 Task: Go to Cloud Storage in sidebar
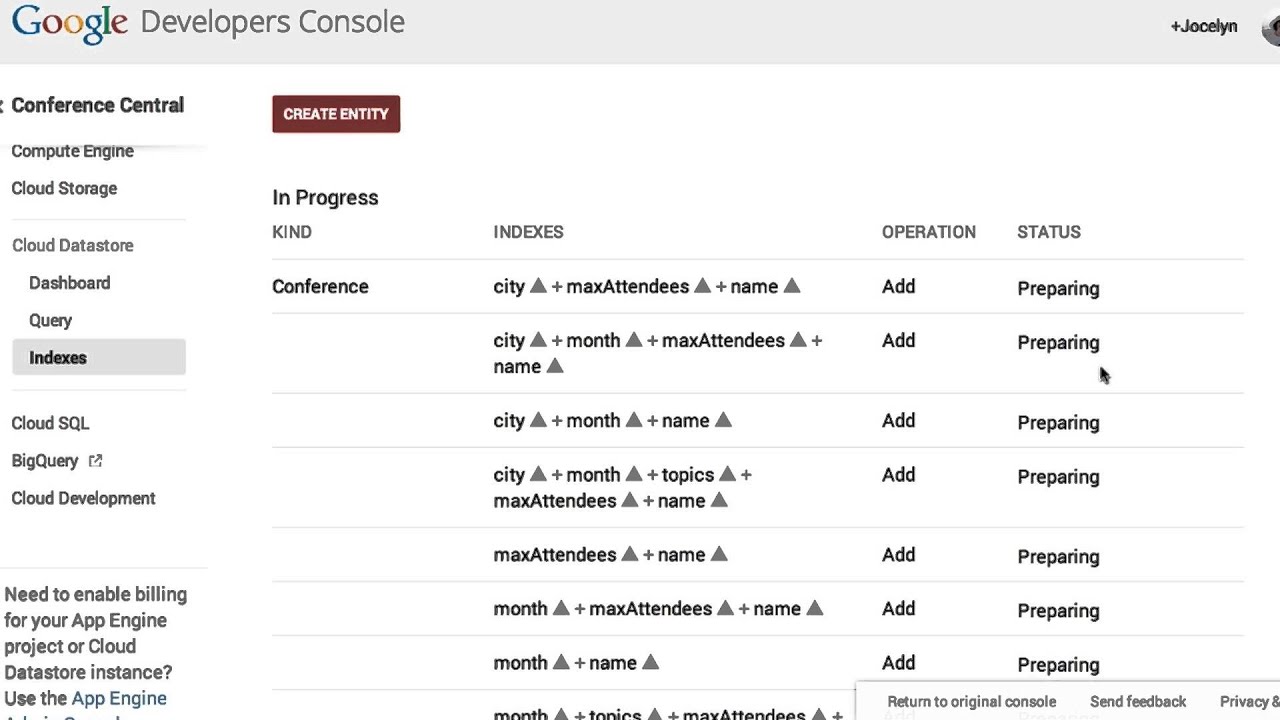pos(64,189)
